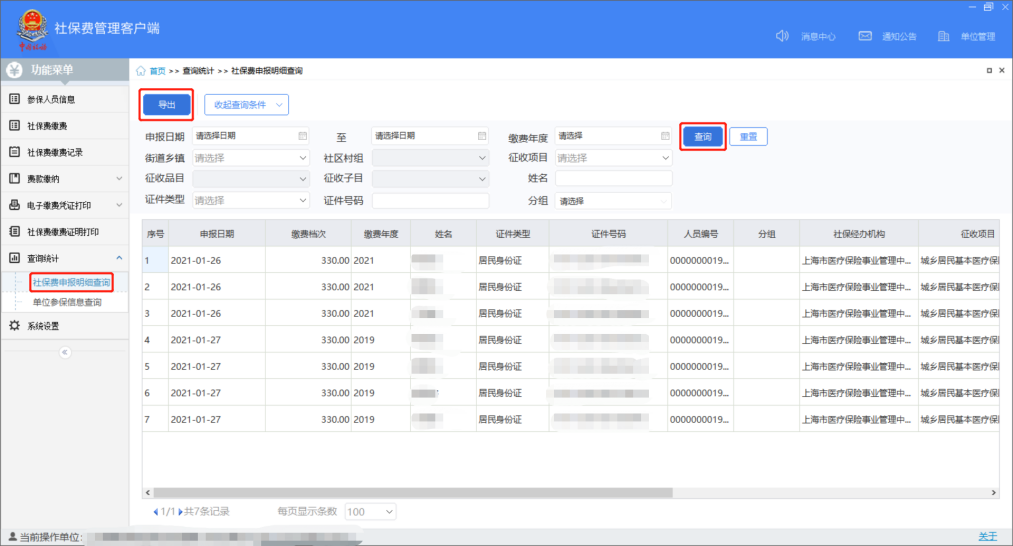Viewport: 1013px width, 546px height.
Task: Click the 系统设置 gear icon
Action: click(x=15, y=326)
